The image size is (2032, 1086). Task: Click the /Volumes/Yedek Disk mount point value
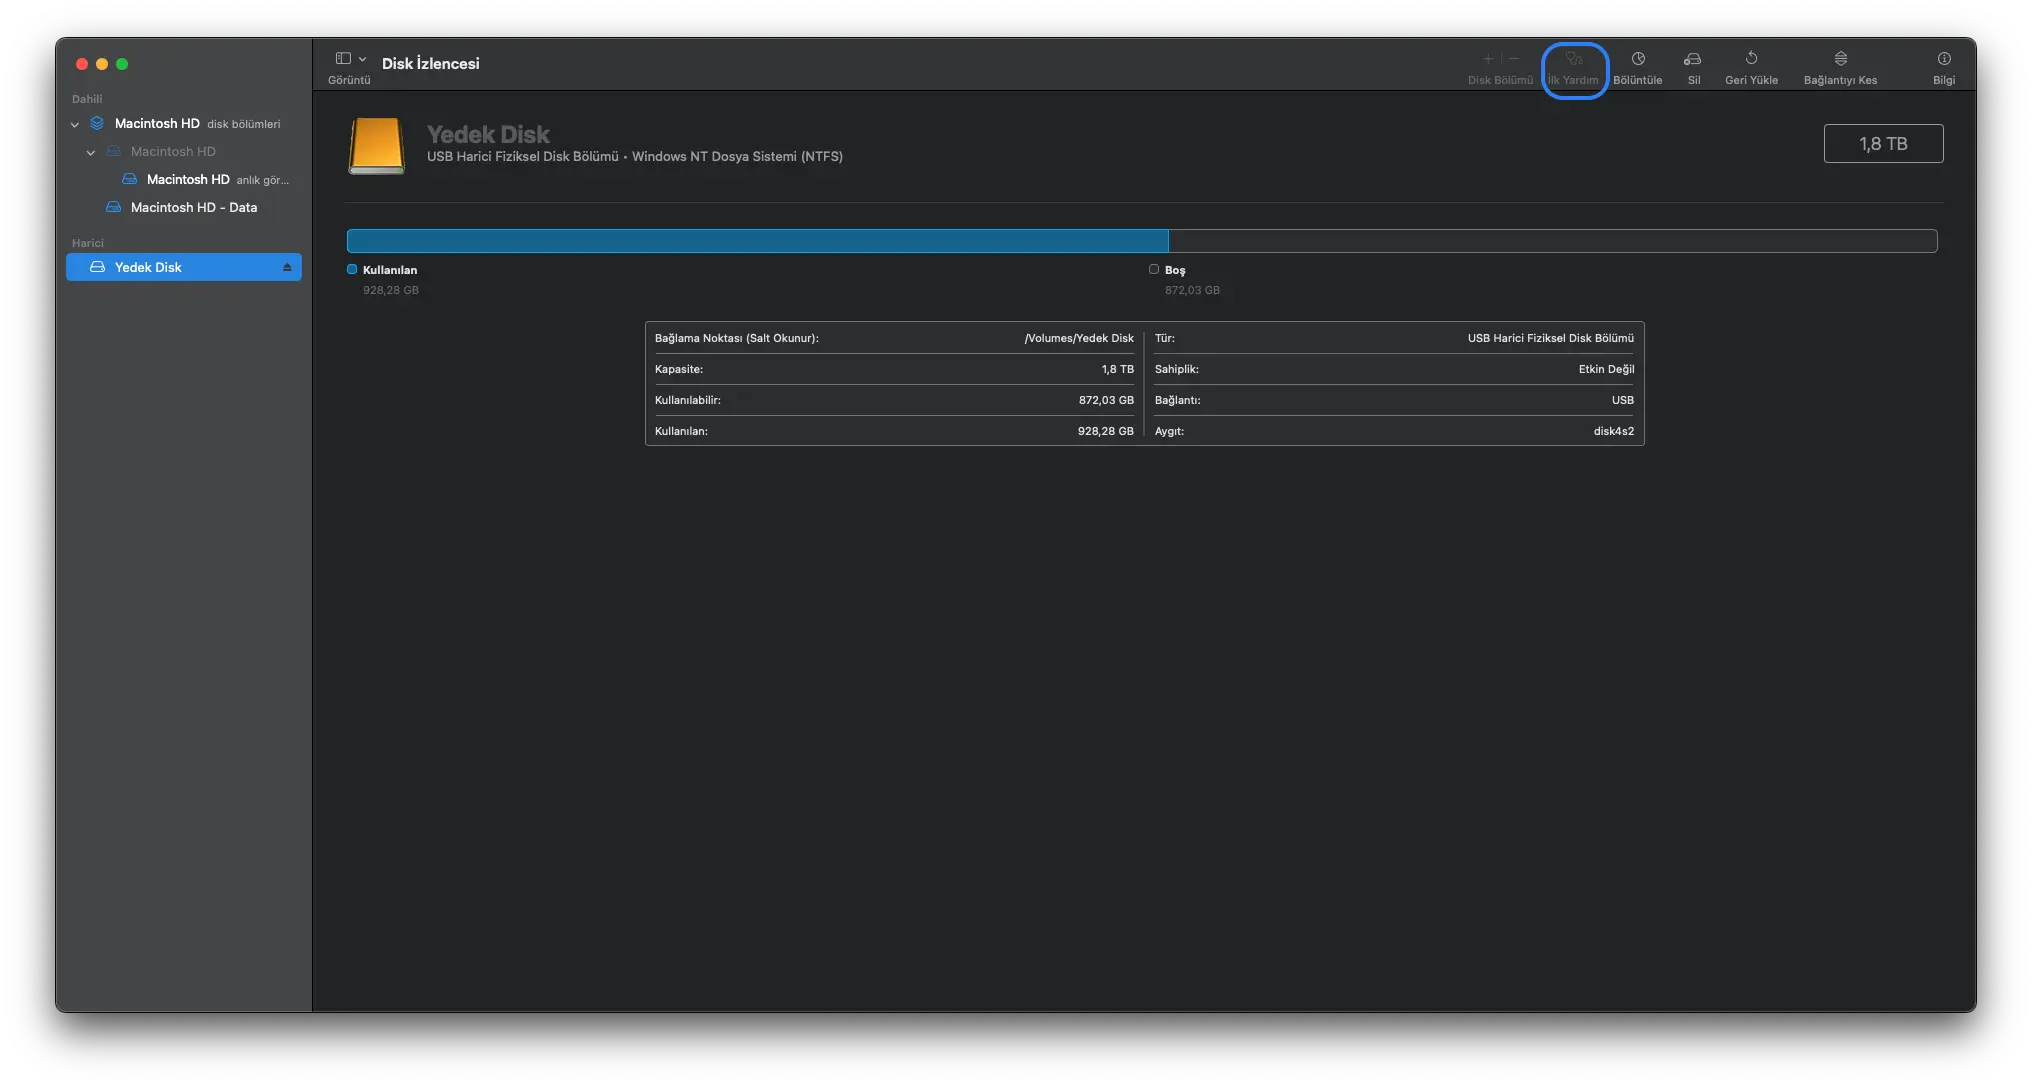click(1079, 339)
